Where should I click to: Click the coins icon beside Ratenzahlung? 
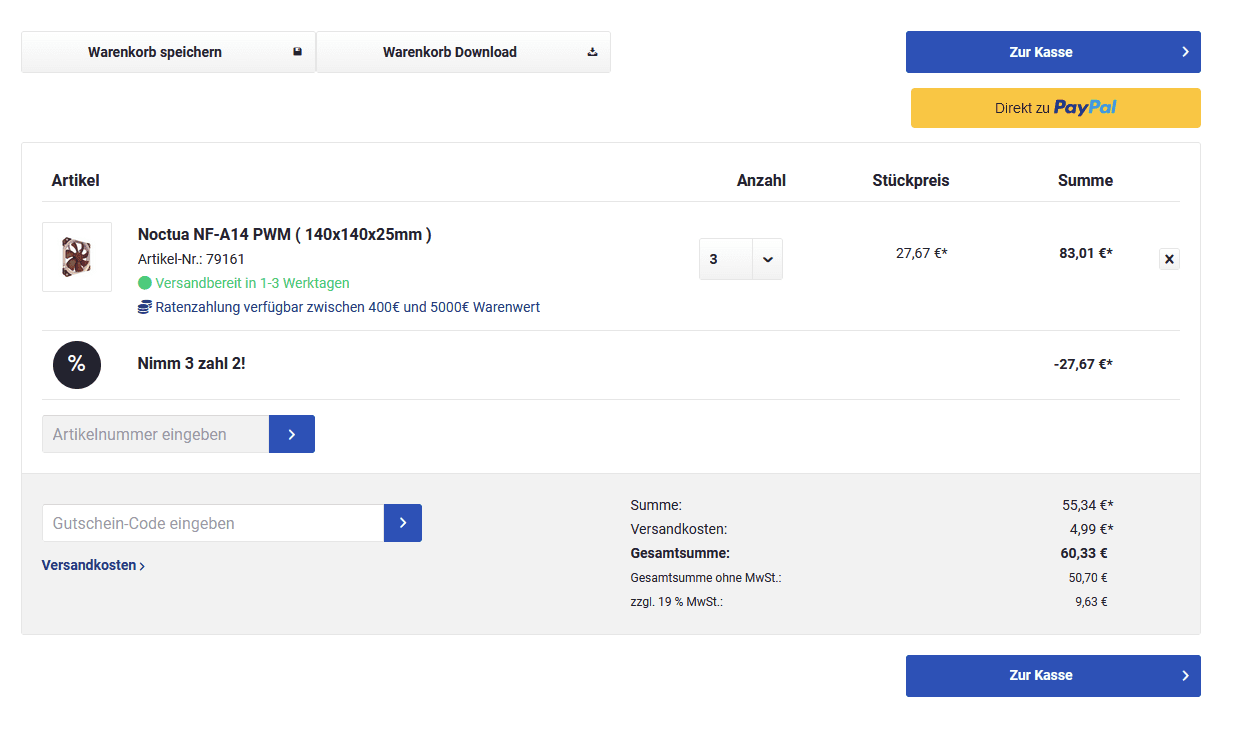[145, 307]
